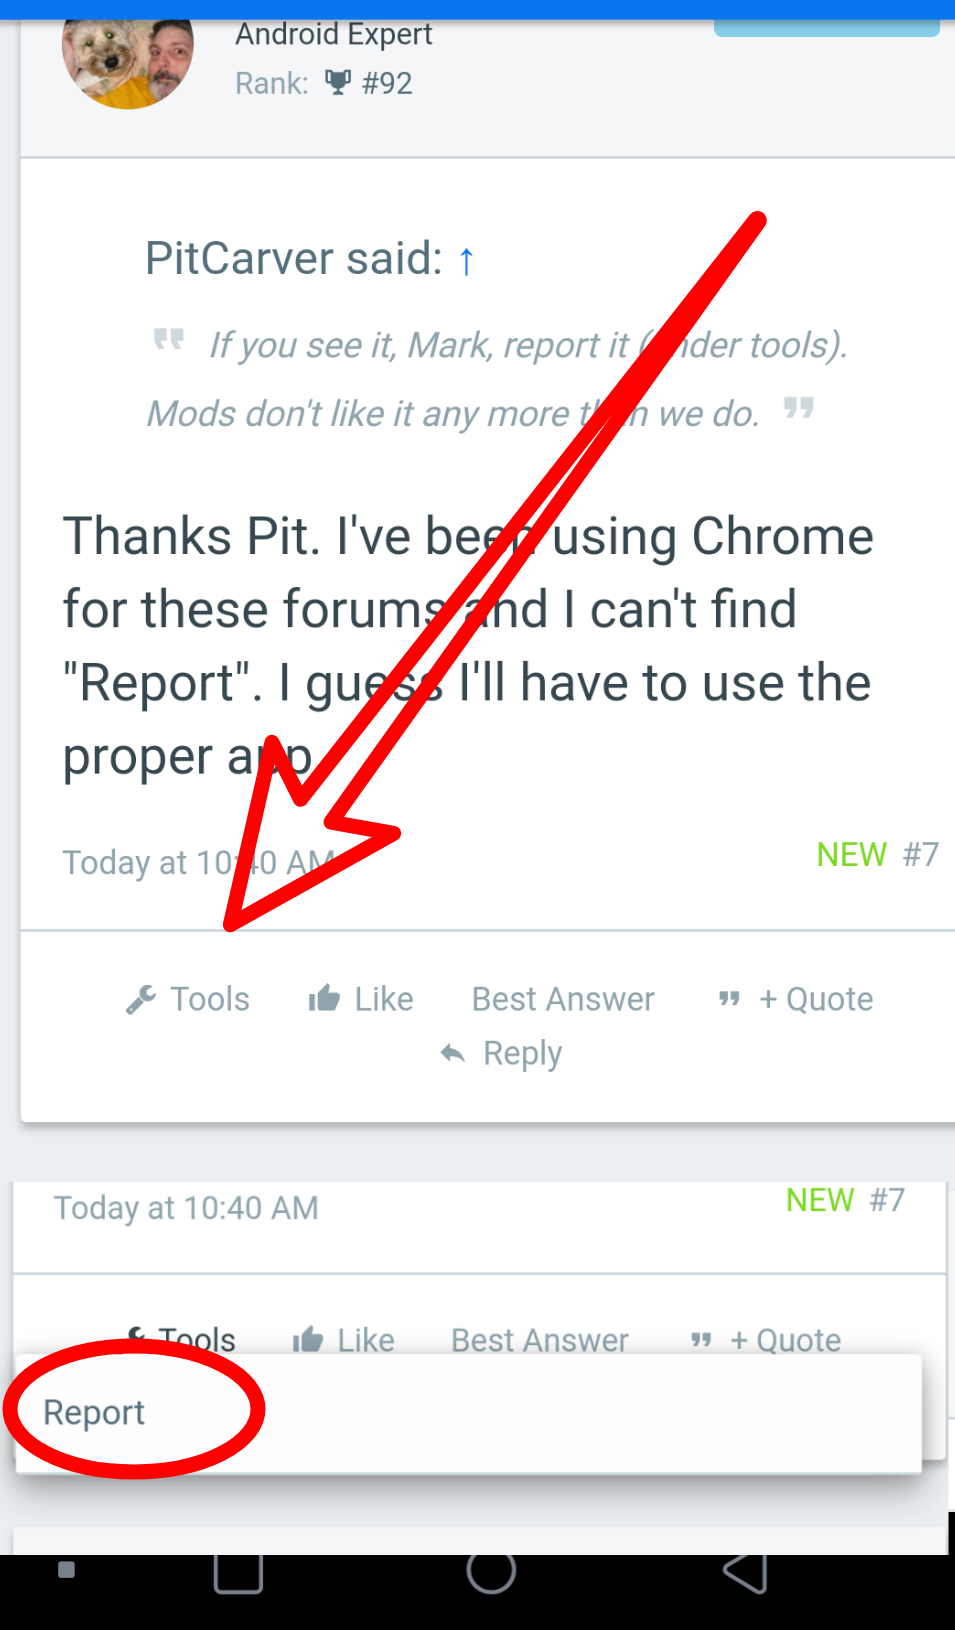Click the trophy rank icon
Screen dimensions: 955x1630
[338, 83]
